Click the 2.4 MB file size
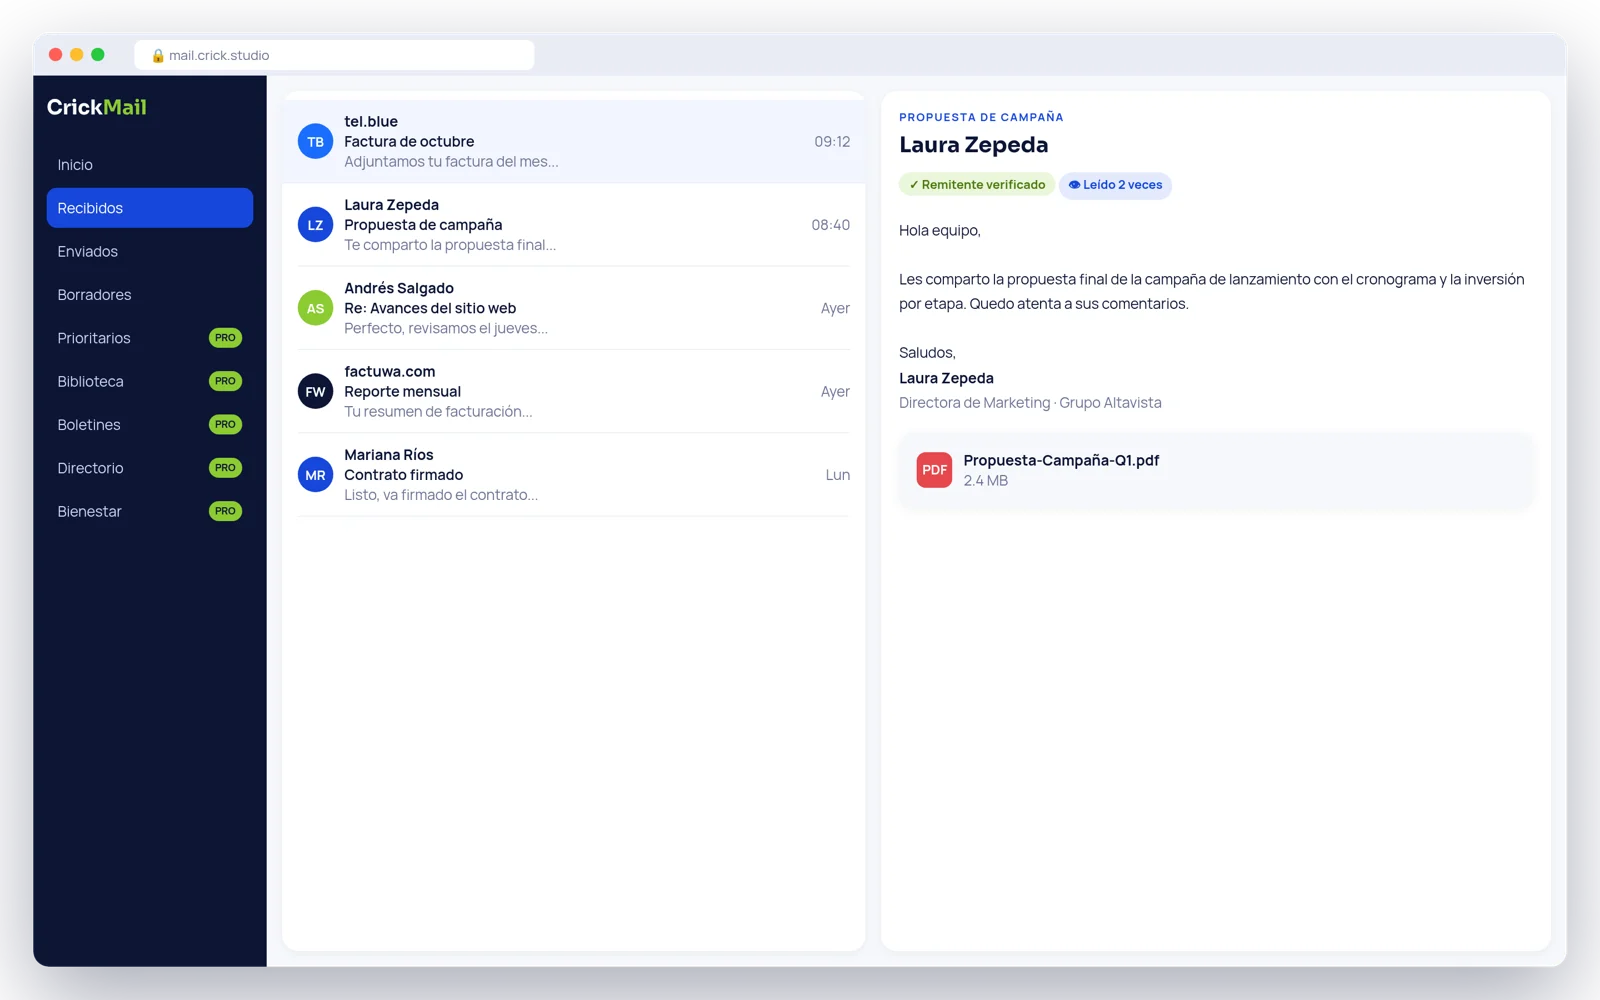1600x1000 pixels. (986, 481)
